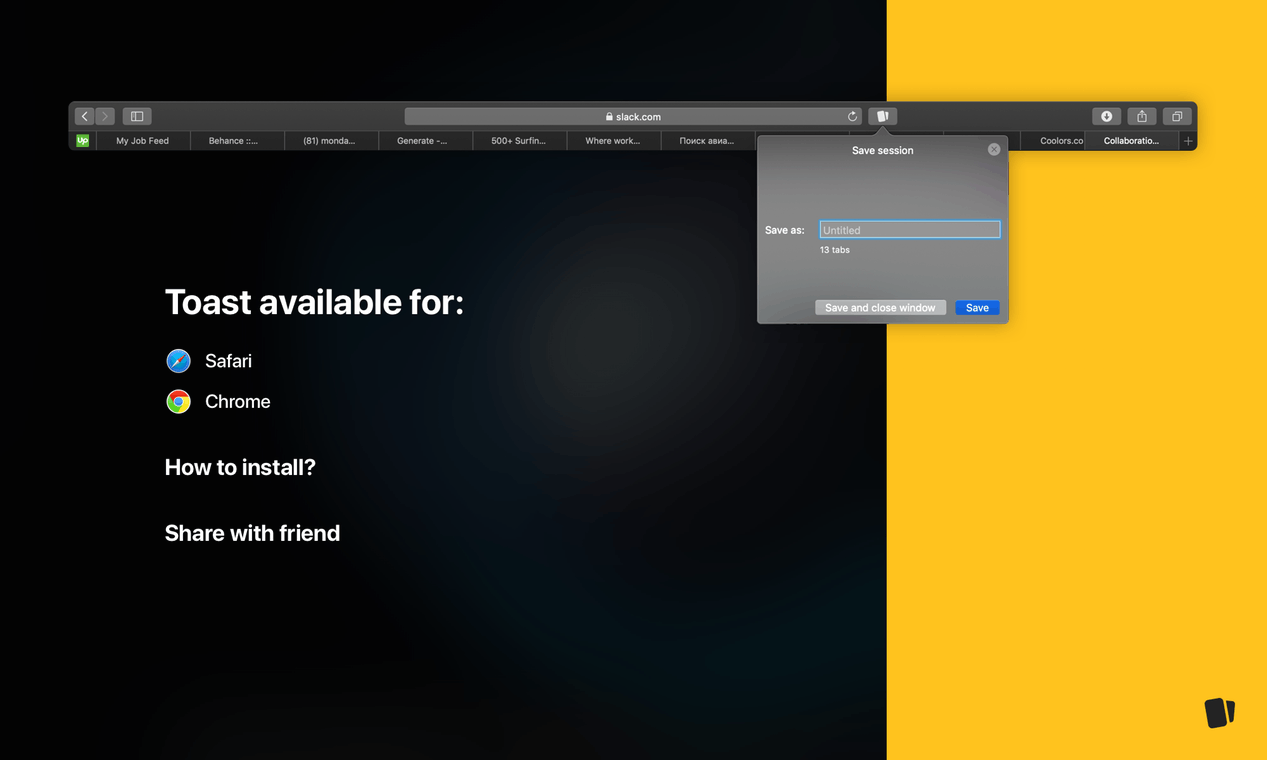Show Safari downloads
Screen dimensions: 1267x760
(1106, 116)
